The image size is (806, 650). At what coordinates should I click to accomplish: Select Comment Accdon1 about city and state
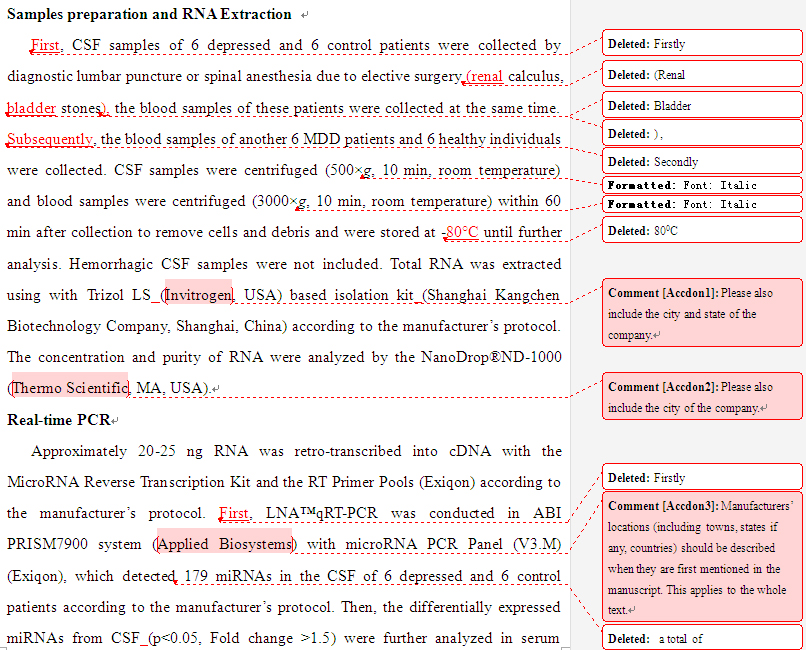[700, 312]
